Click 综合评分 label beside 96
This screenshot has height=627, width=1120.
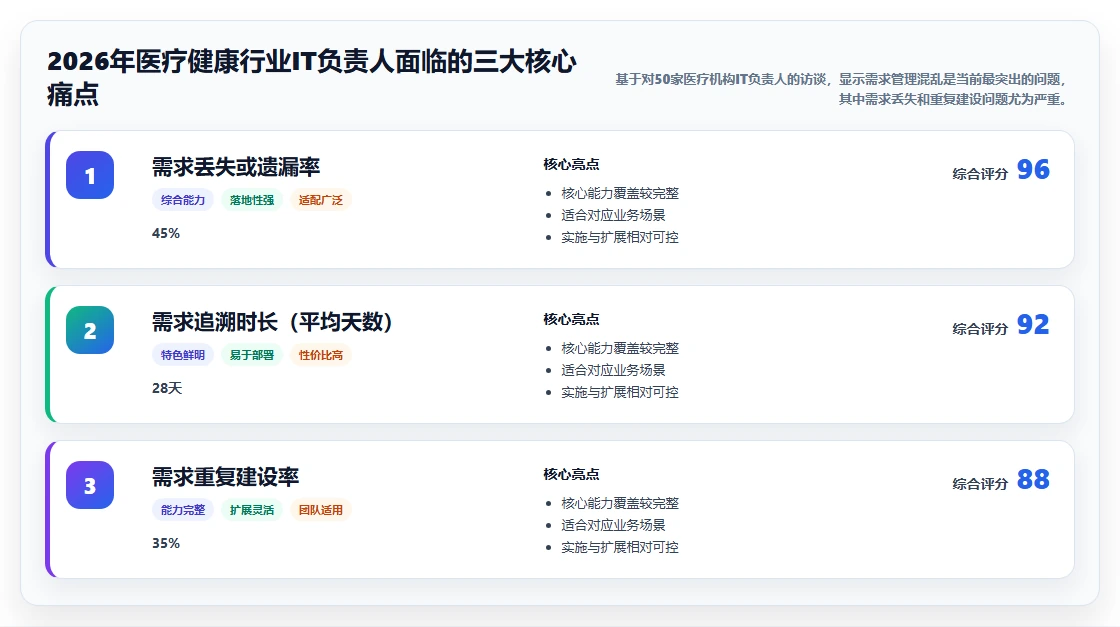point(980,174)
